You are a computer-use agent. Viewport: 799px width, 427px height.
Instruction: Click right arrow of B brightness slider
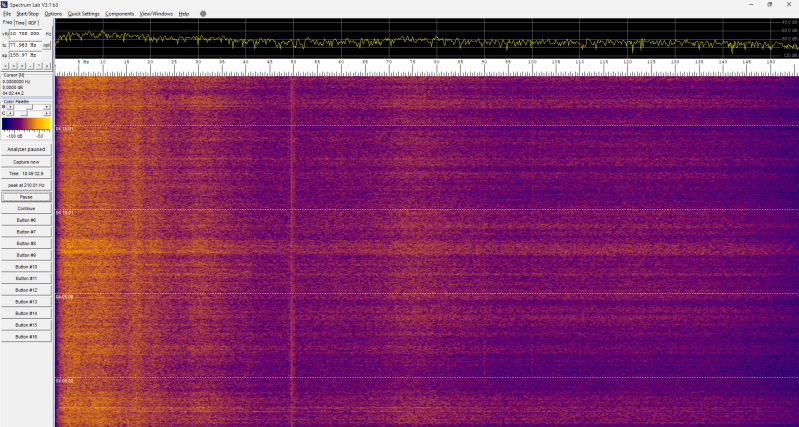coord(46,107)
